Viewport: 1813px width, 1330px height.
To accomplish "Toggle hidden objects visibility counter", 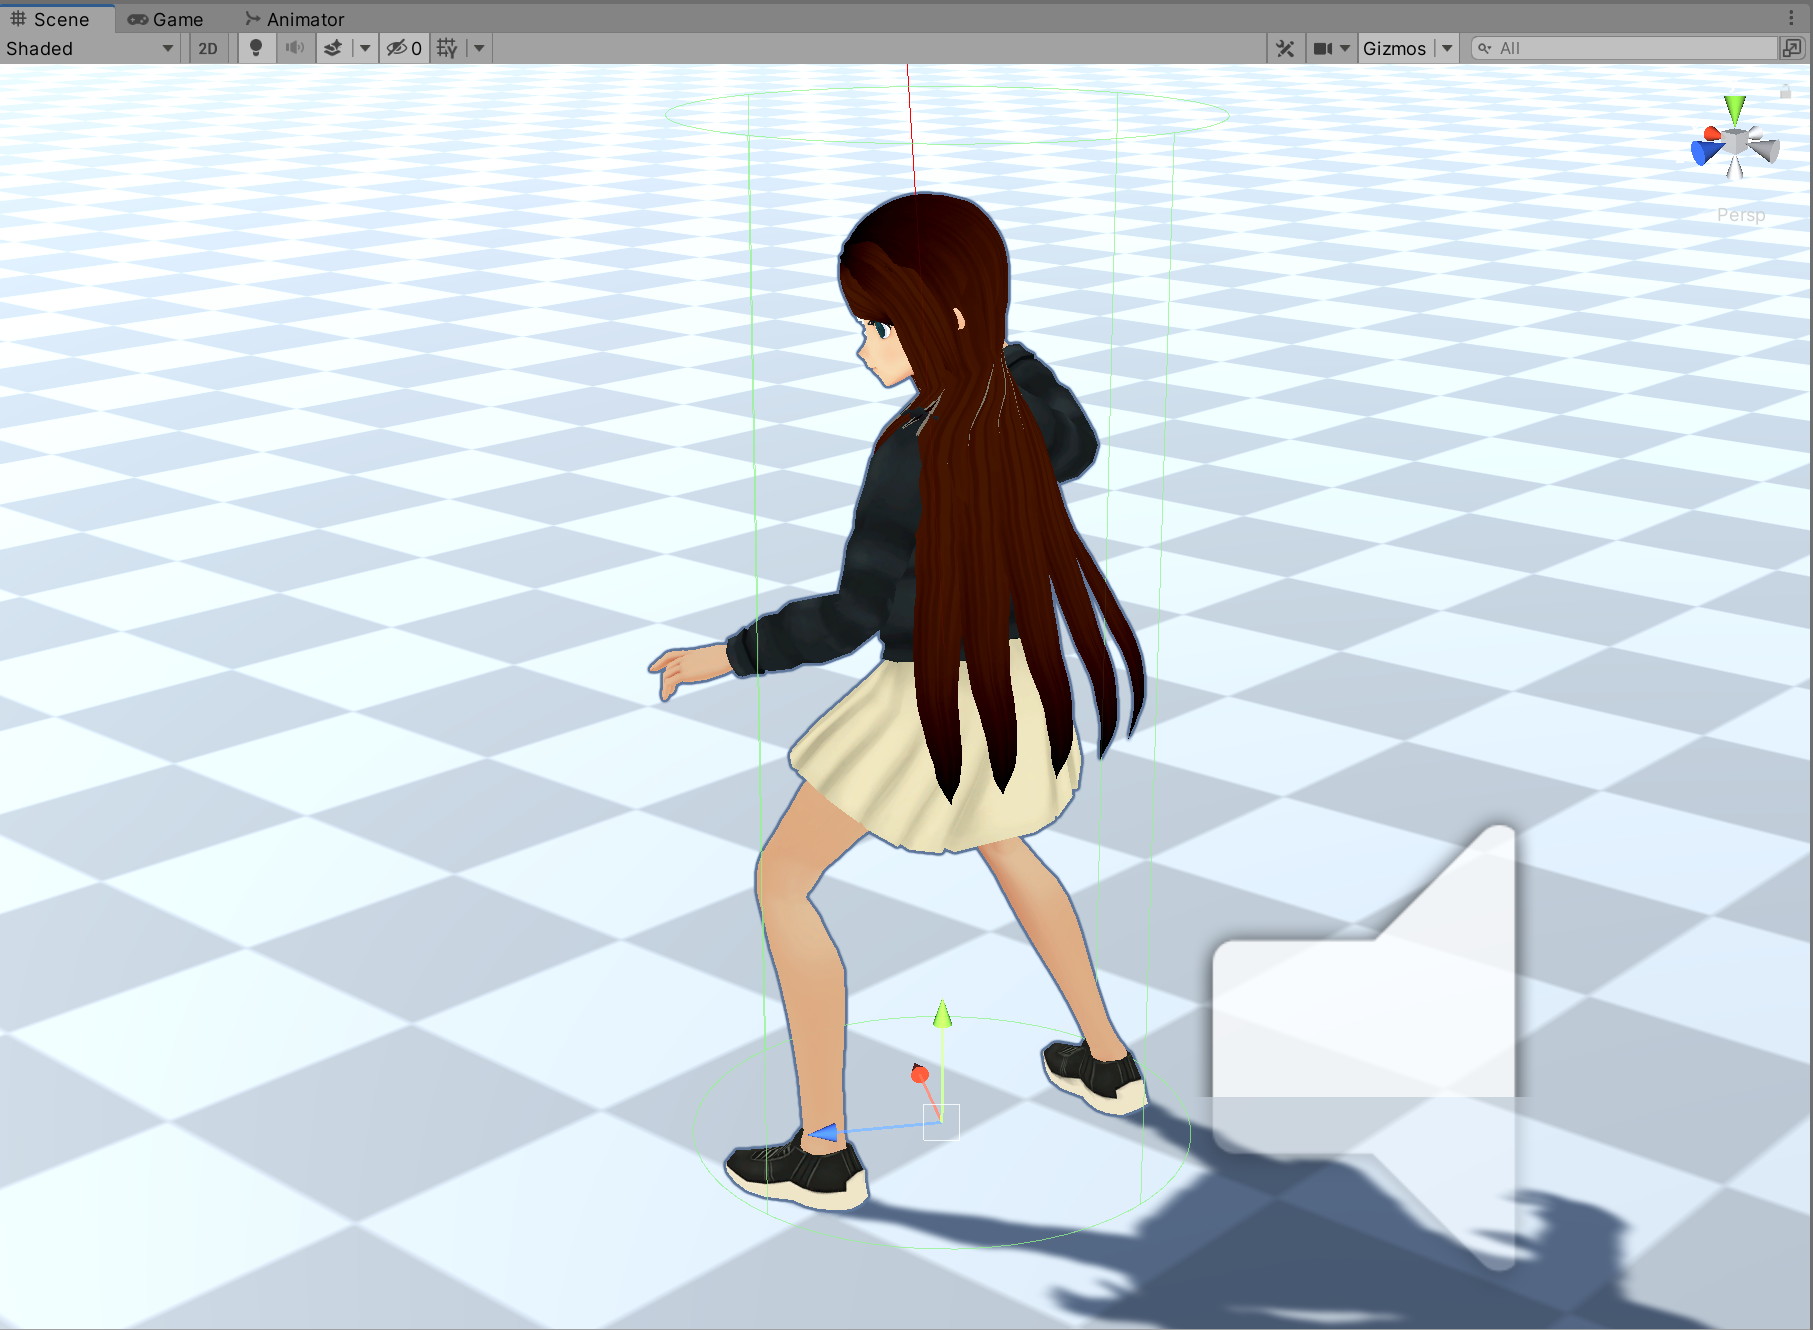I will point(404,48).
